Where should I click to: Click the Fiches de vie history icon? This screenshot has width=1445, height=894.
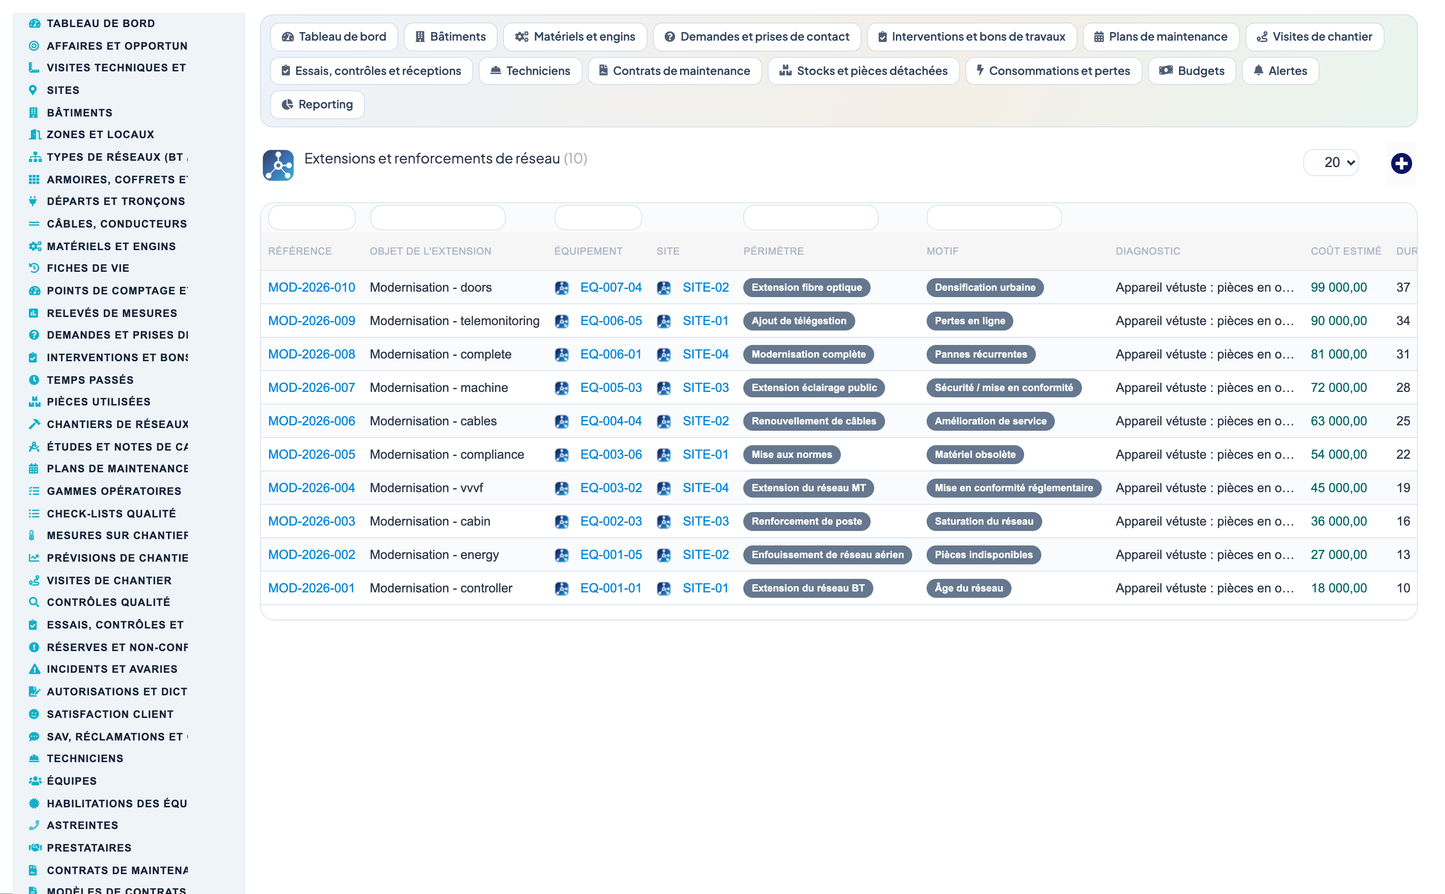click(x=34, y=268)
